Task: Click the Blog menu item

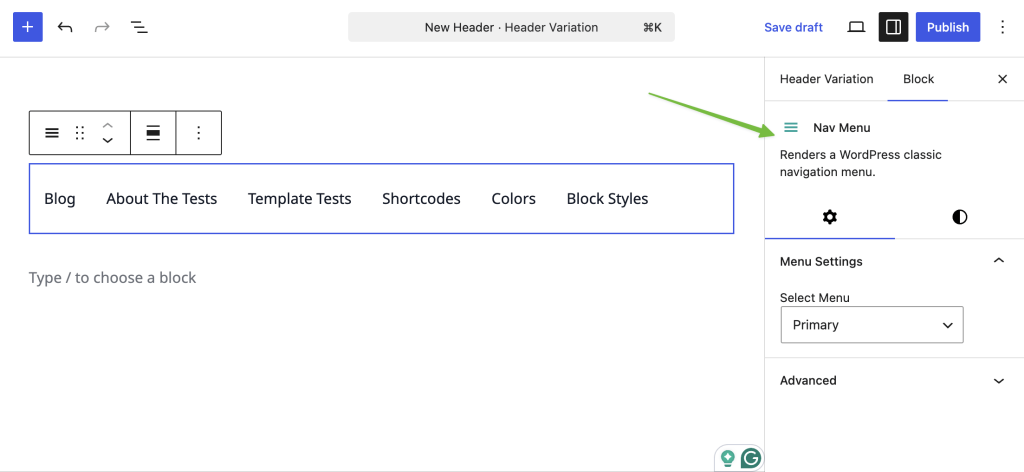Action: pos(60,198)
